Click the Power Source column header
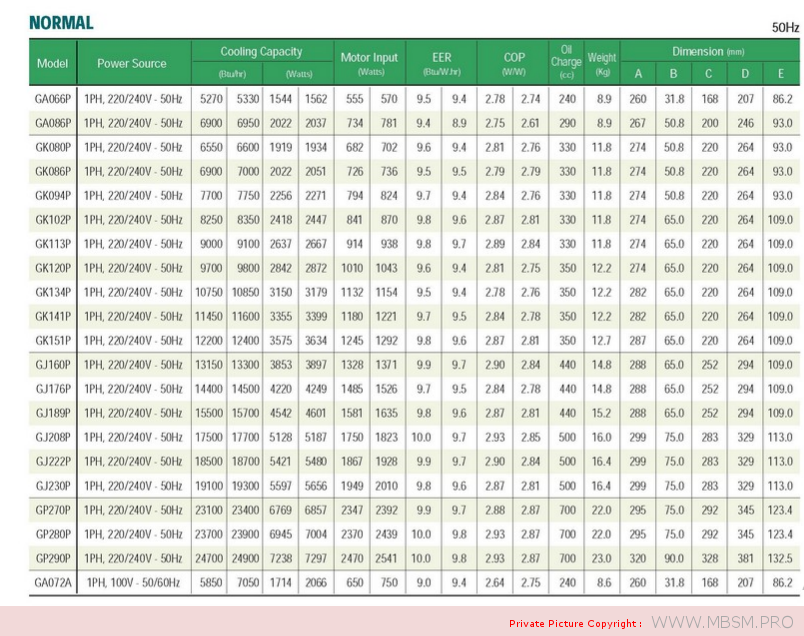Image resolution: width=804 pixels, height=636 pixels. 132,64
